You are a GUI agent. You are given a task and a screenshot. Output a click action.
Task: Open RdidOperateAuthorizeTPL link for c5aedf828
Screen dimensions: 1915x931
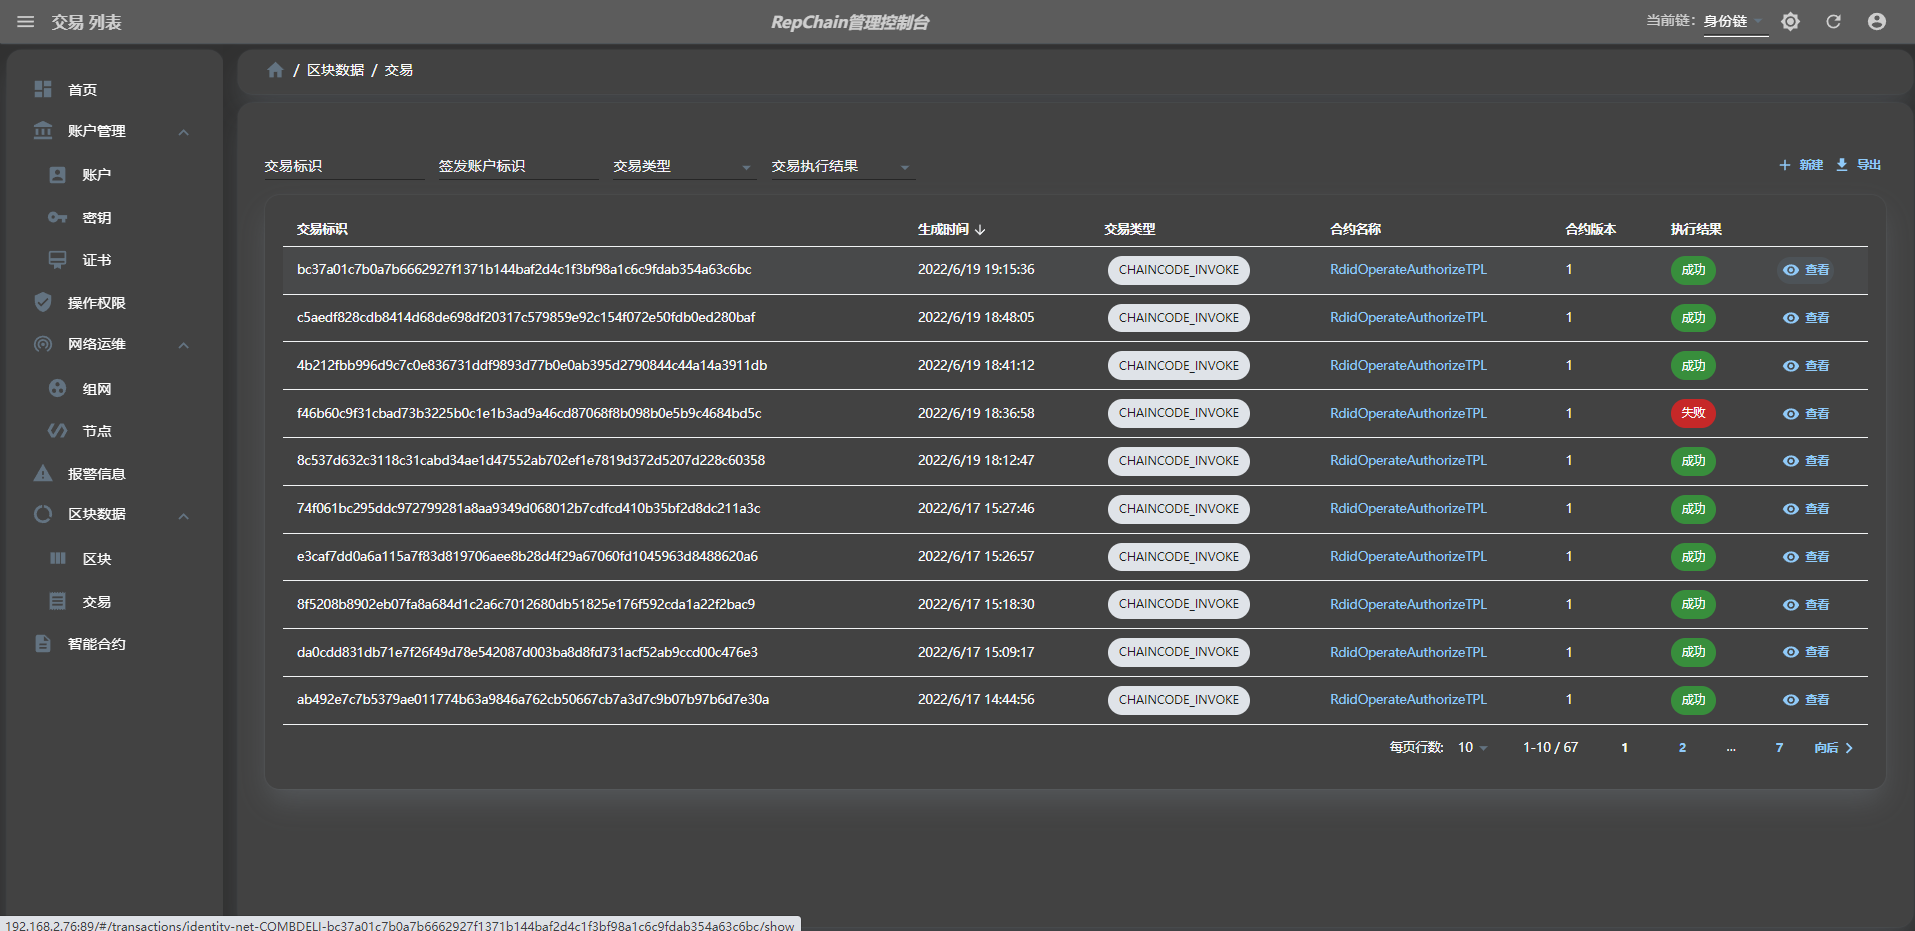point(1408,318)
